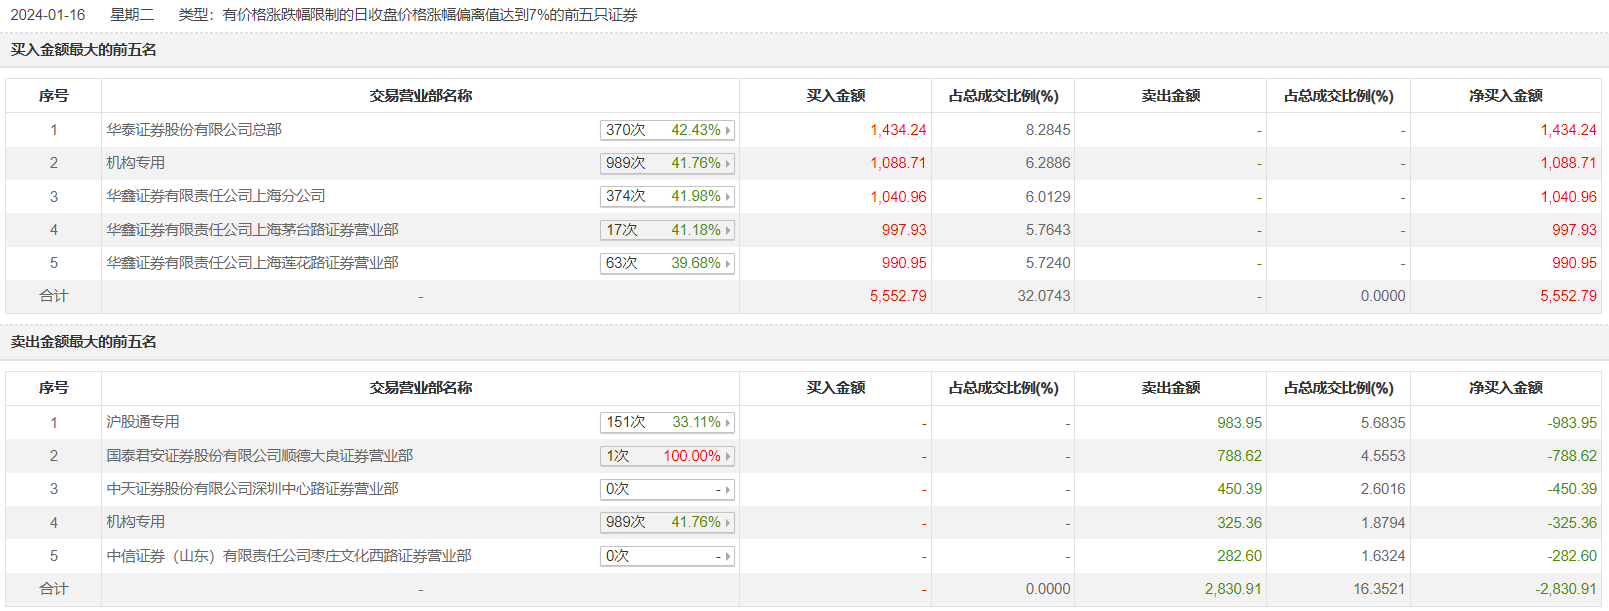The width and height of the screenshot is (1609, 611).
Task: Open 机构专用 link in sell table
Action: 136,522
